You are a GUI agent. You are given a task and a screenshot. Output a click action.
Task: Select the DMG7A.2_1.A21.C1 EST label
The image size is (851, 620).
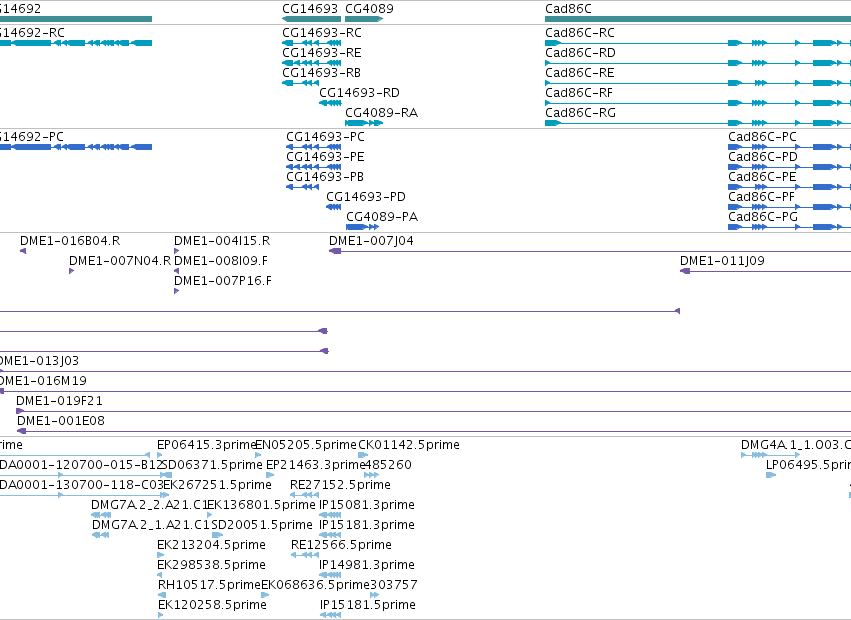click(x=151, y=526)
